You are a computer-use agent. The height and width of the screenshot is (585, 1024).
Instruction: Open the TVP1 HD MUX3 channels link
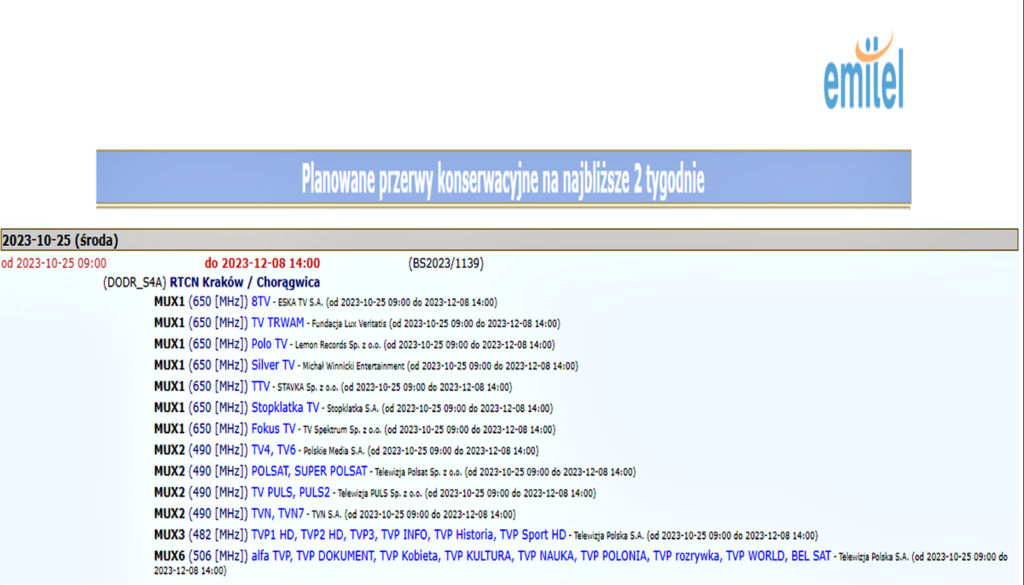pos(409,535)
